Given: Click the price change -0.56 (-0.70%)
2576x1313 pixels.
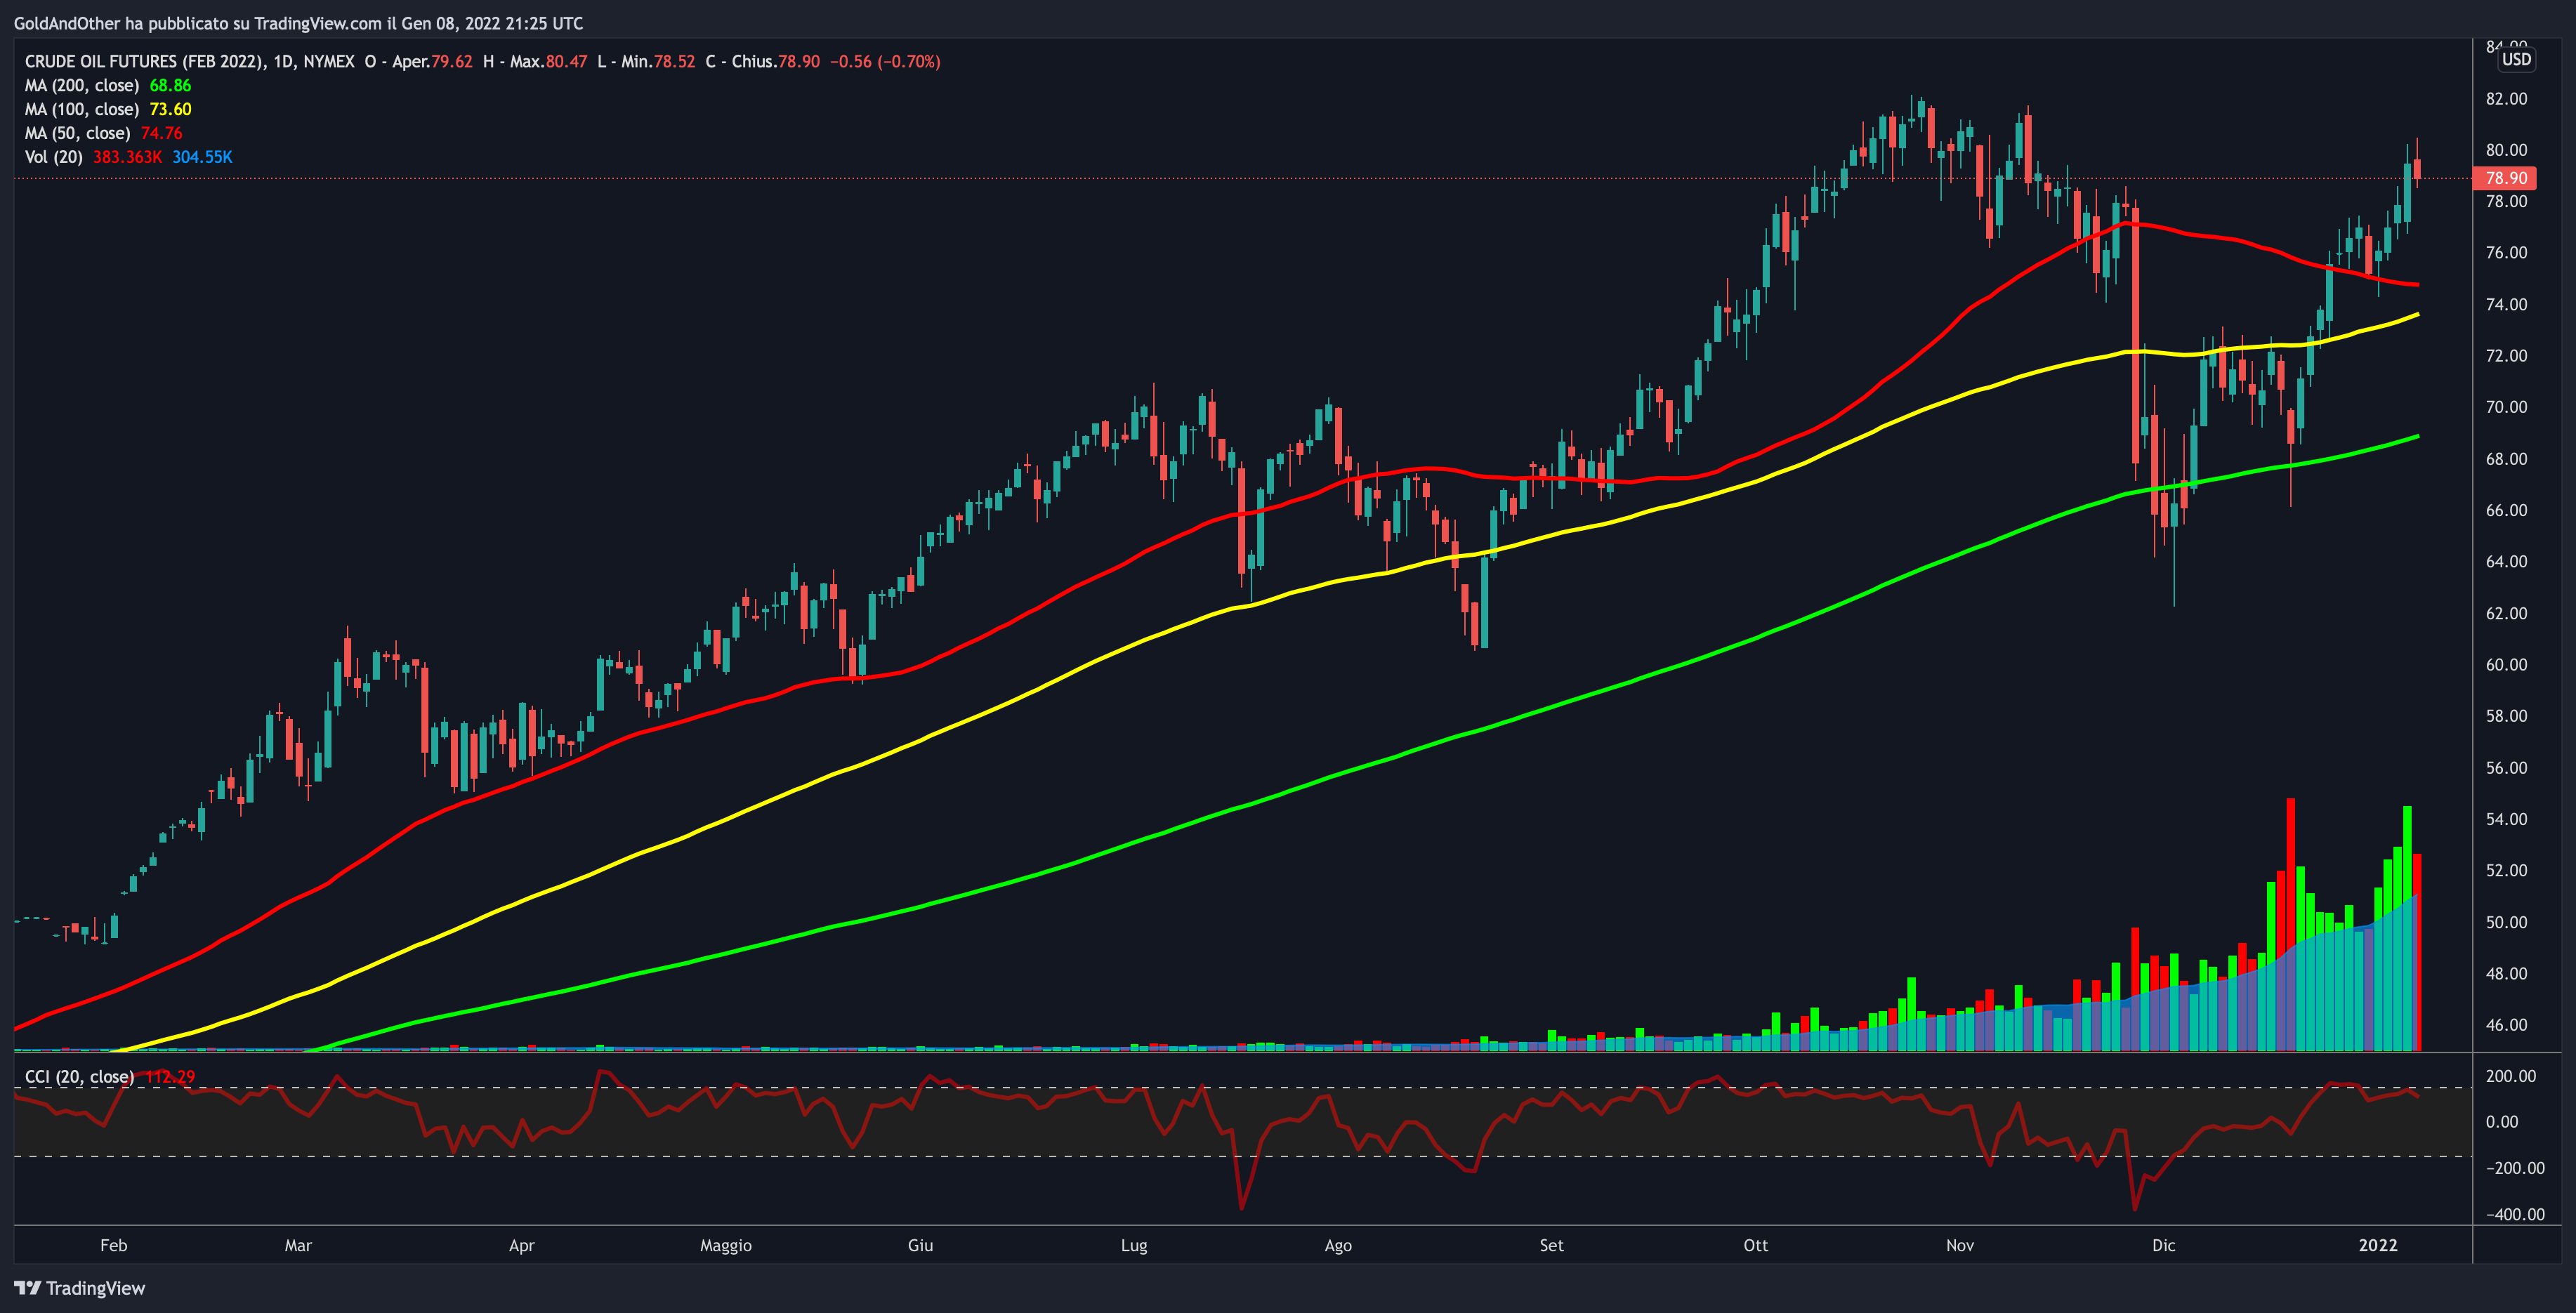Looking at the screenshot, I should tap(885, 61).
